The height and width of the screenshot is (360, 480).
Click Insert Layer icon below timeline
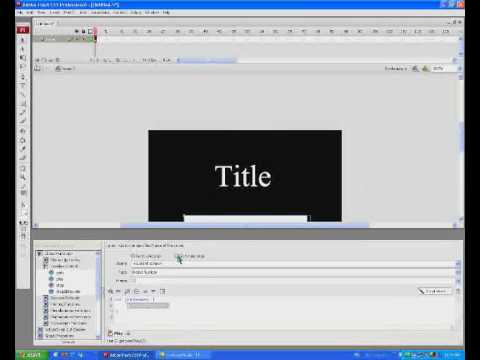(x=38, y=60)
